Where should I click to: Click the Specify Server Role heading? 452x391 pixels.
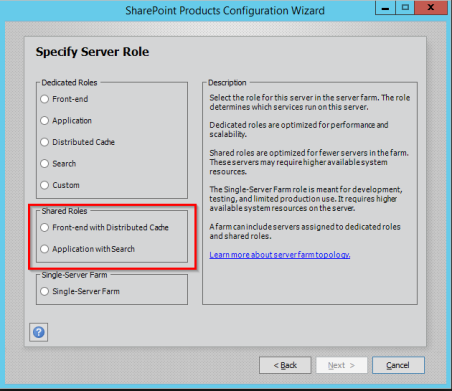coord(92,52)
